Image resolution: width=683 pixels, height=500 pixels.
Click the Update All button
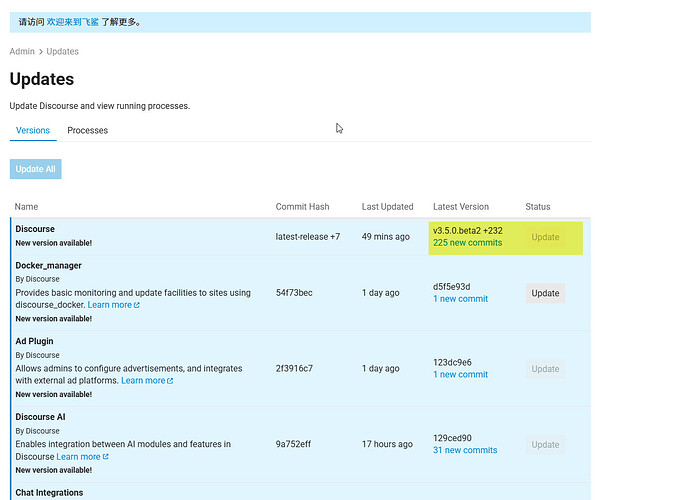click(36, 169)
